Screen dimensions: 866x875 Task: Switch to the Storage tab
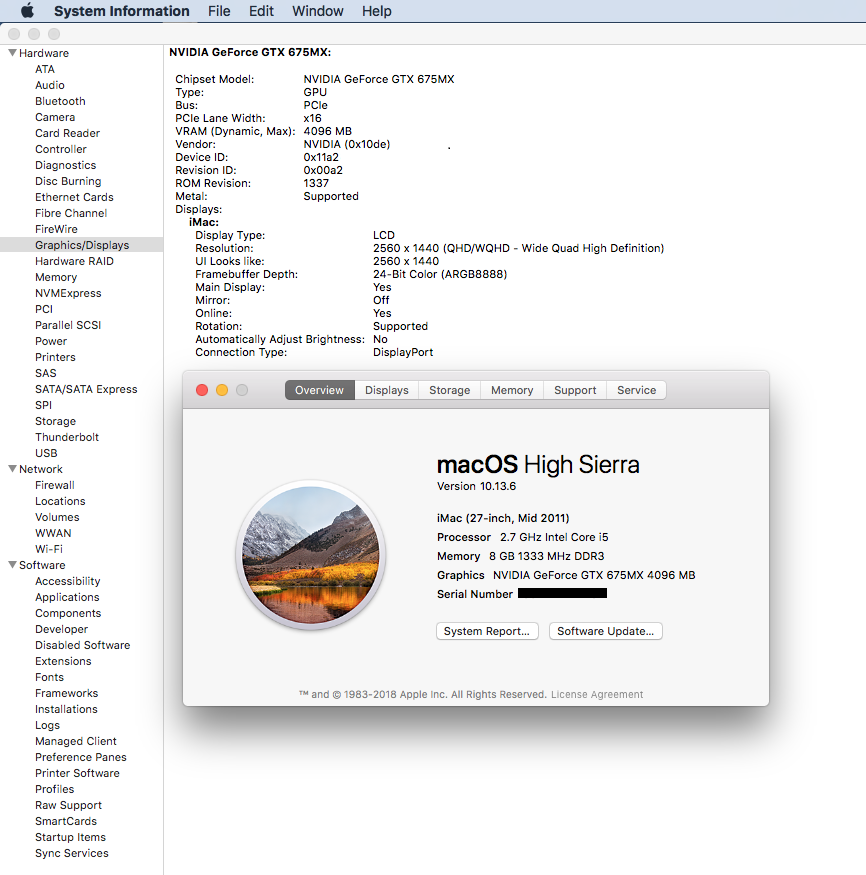tap(449, 390)
